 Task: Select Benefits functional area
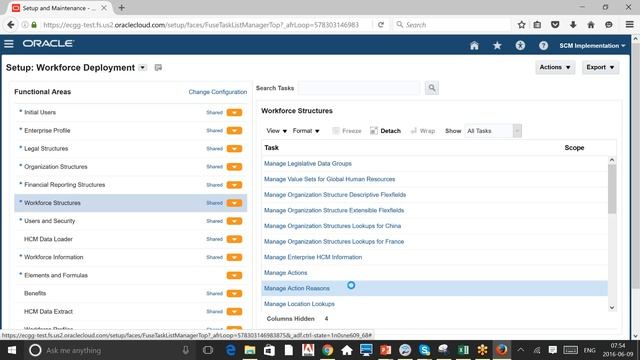pyautogui.click(x=35, y=293)
